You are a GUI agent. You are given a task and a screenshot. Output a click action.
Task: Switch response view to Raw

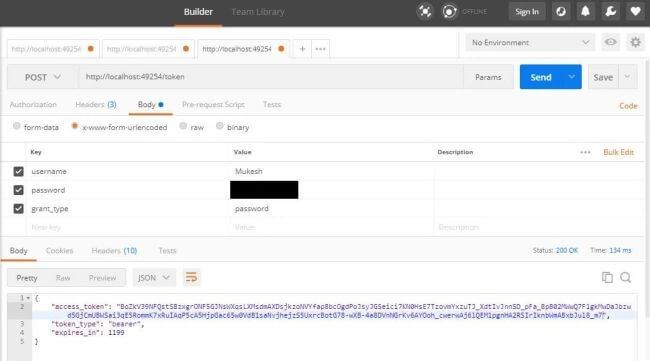click(63, 278)
